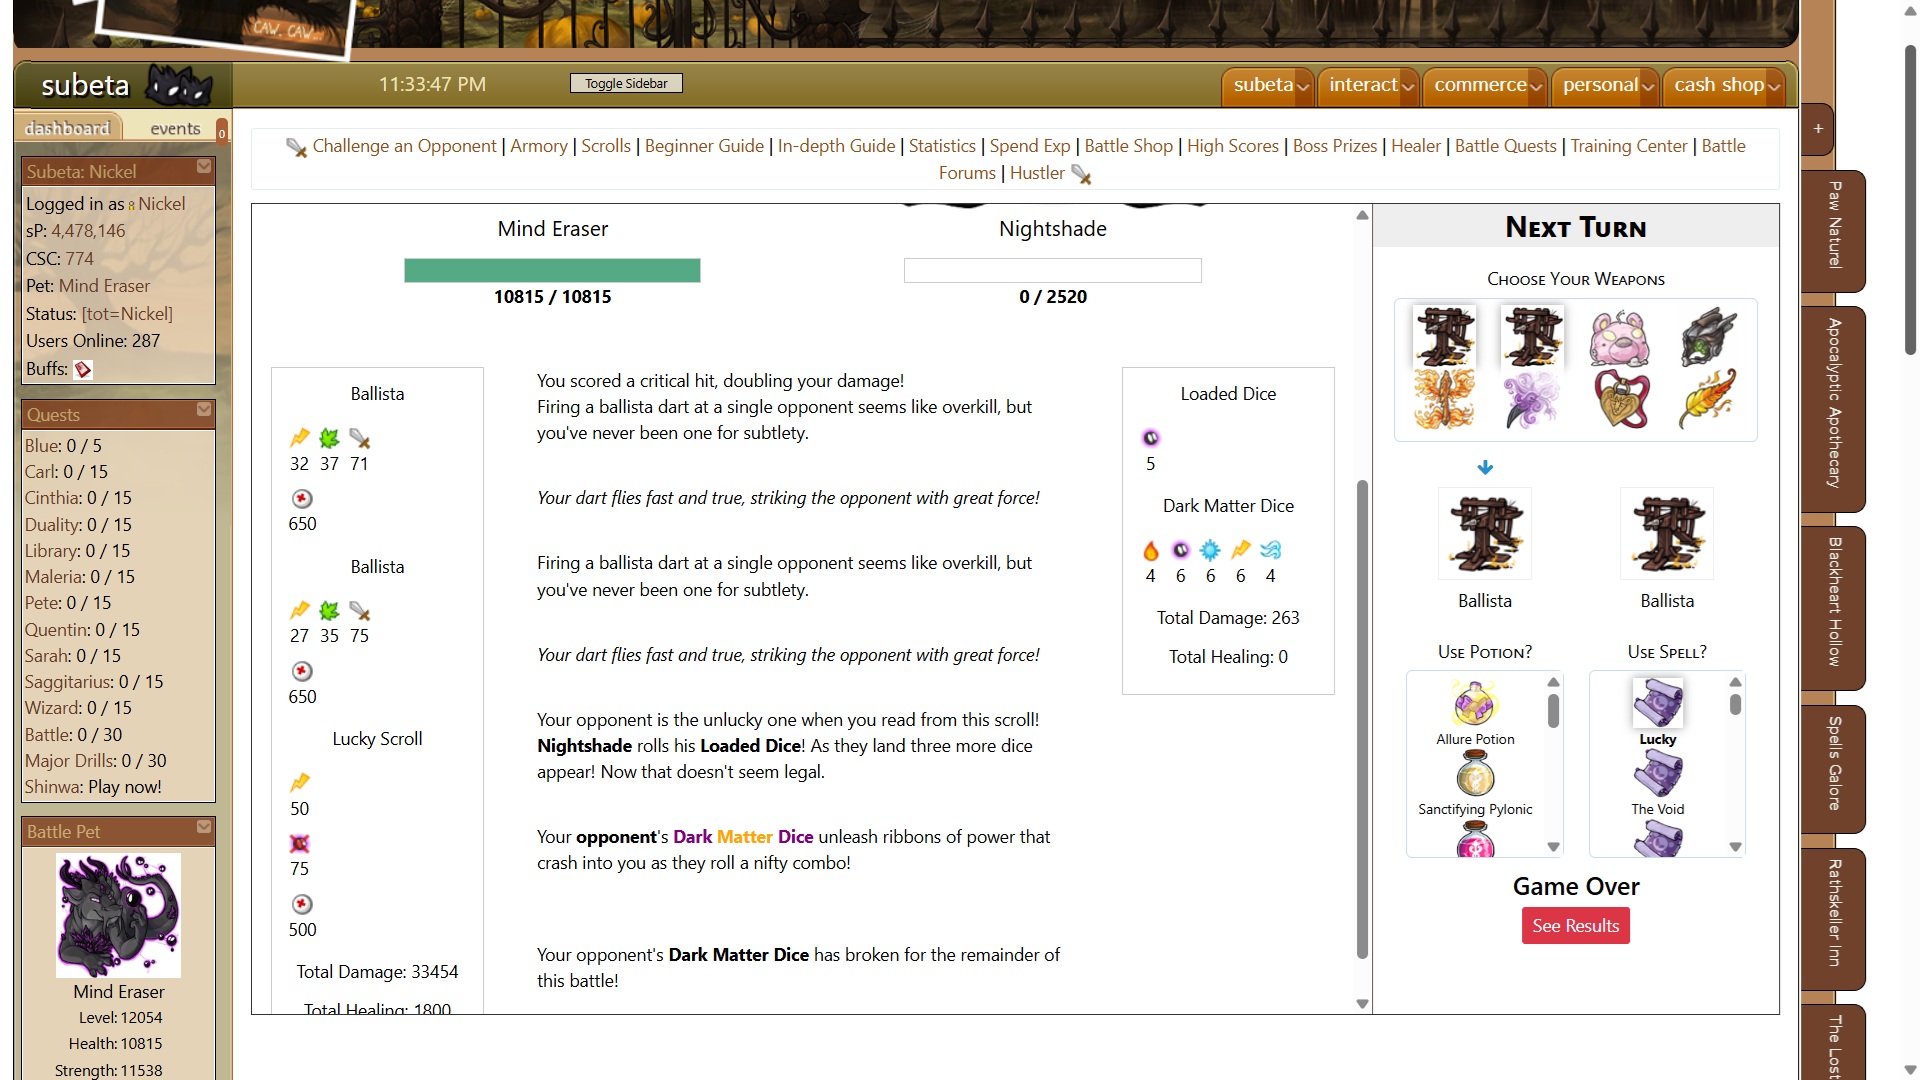Image resolution: width=1920 pixels, height=1080 pixels.
Task: Select the purple smoke claw weapon
Action: click(1532, 398)
